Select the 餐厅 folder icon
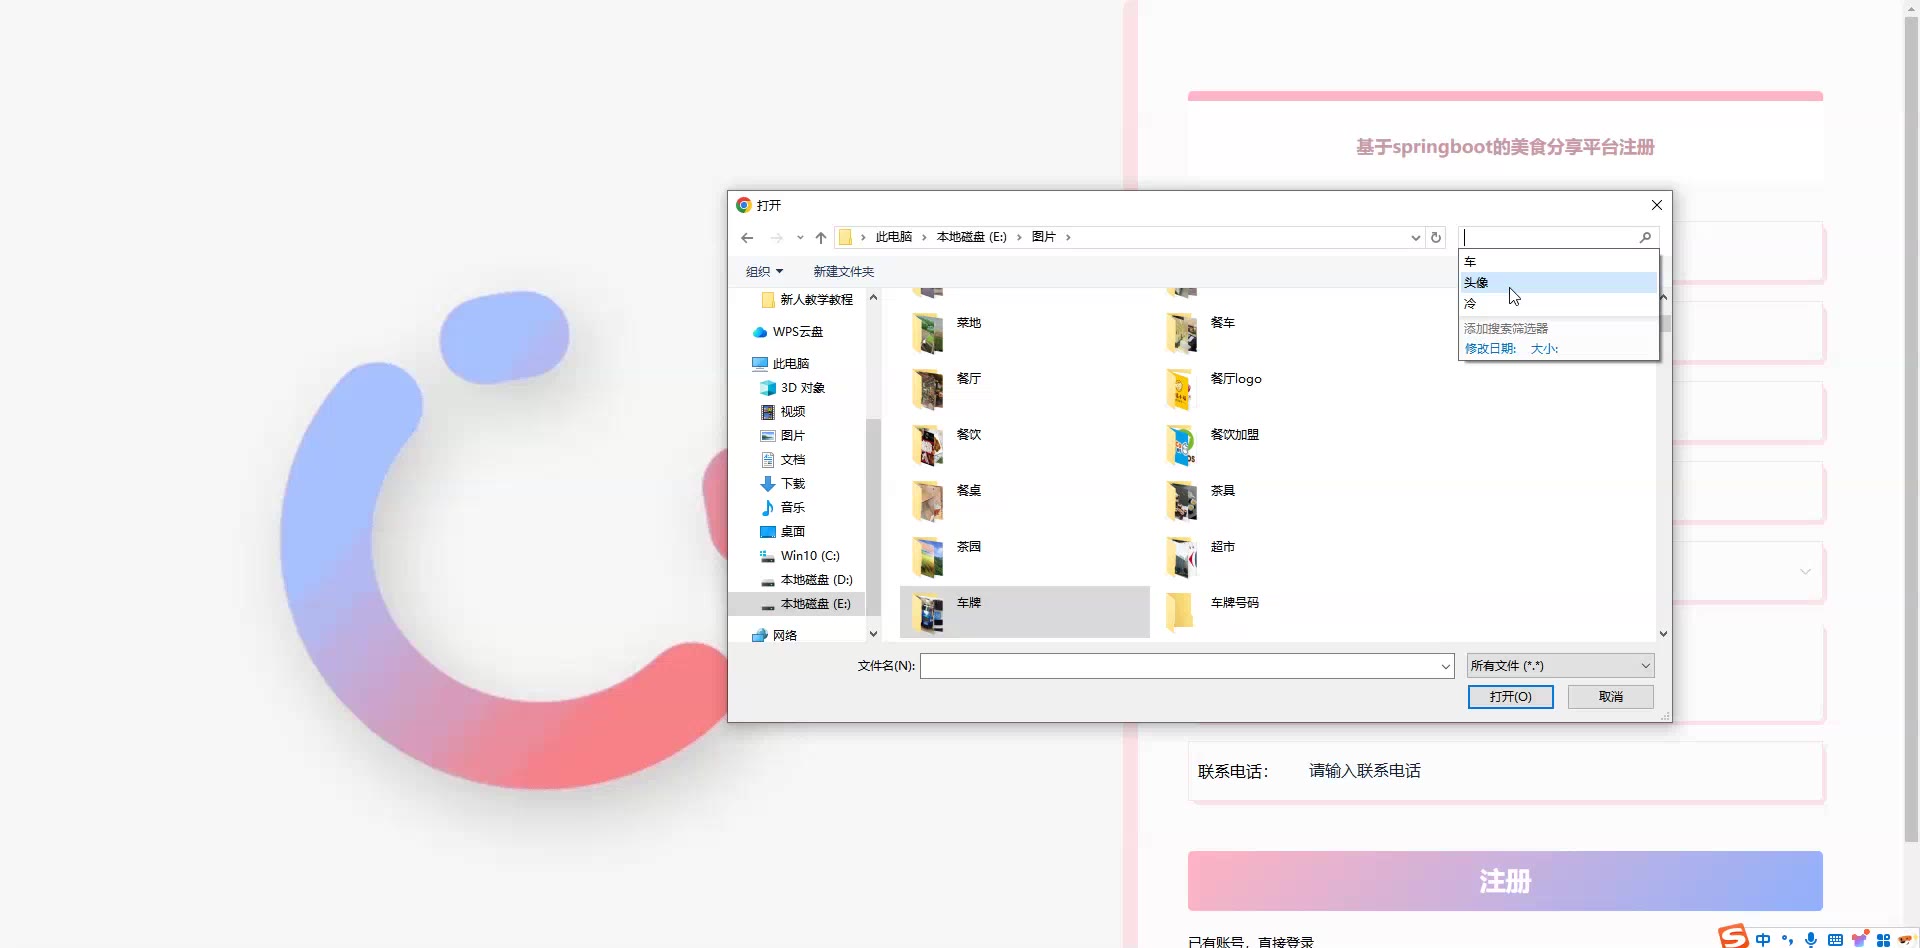This screenshot has width=1920, height=948. (928, 388)
